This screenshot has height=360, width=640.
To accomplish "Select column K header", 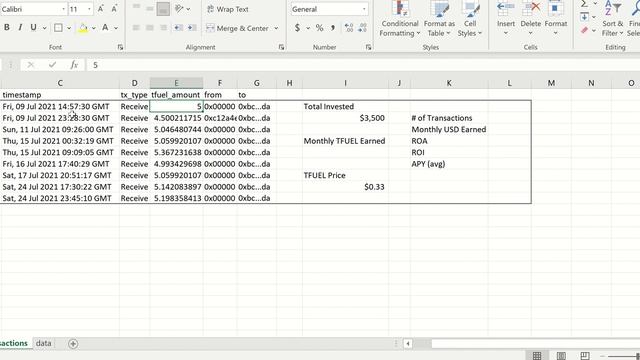I will click(x=449, y=83).
